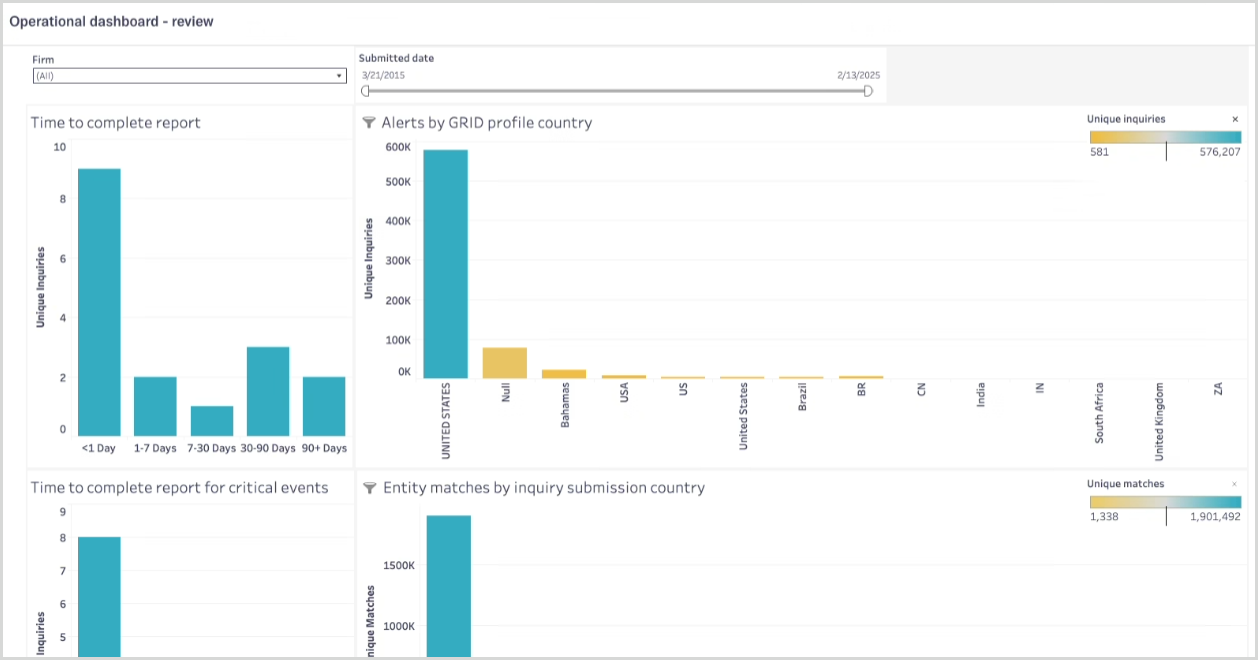Click the end date 2/13/2025 label
Image resolution: width=1258 pixels, height=660 pixels.
pos(858,75)
